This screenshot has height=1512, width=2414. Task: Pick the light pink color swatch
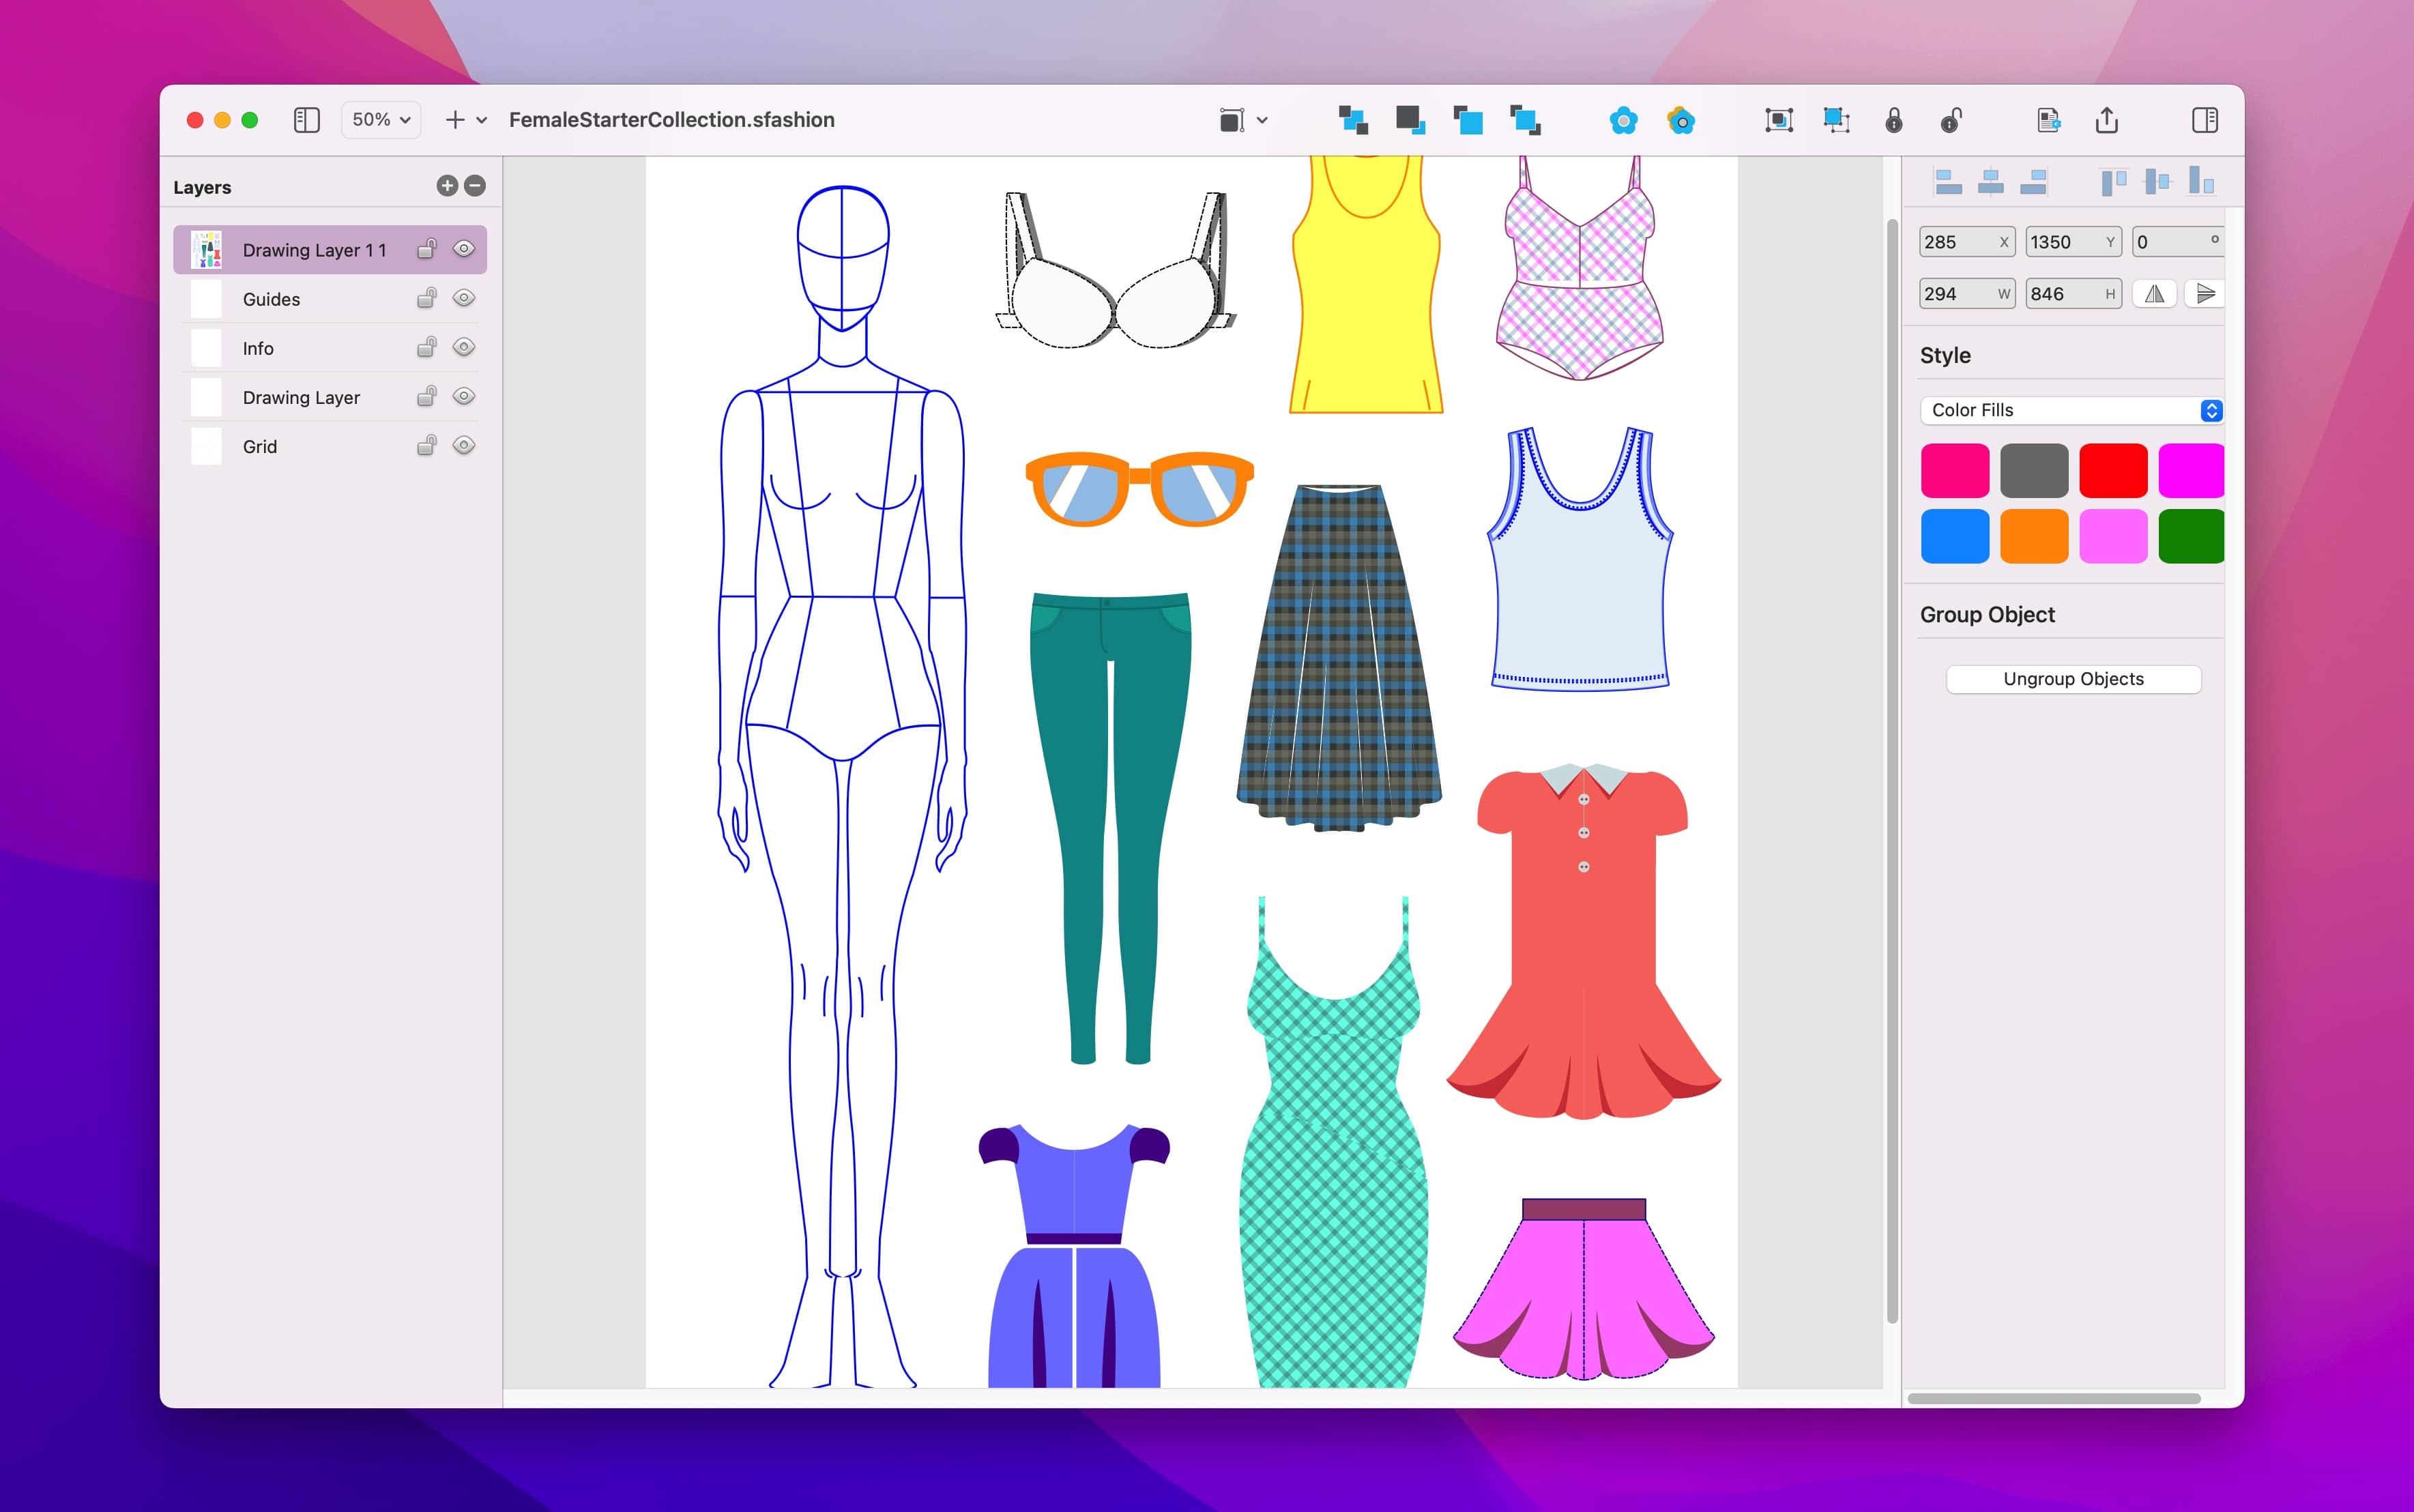(x=2113, y=536)
